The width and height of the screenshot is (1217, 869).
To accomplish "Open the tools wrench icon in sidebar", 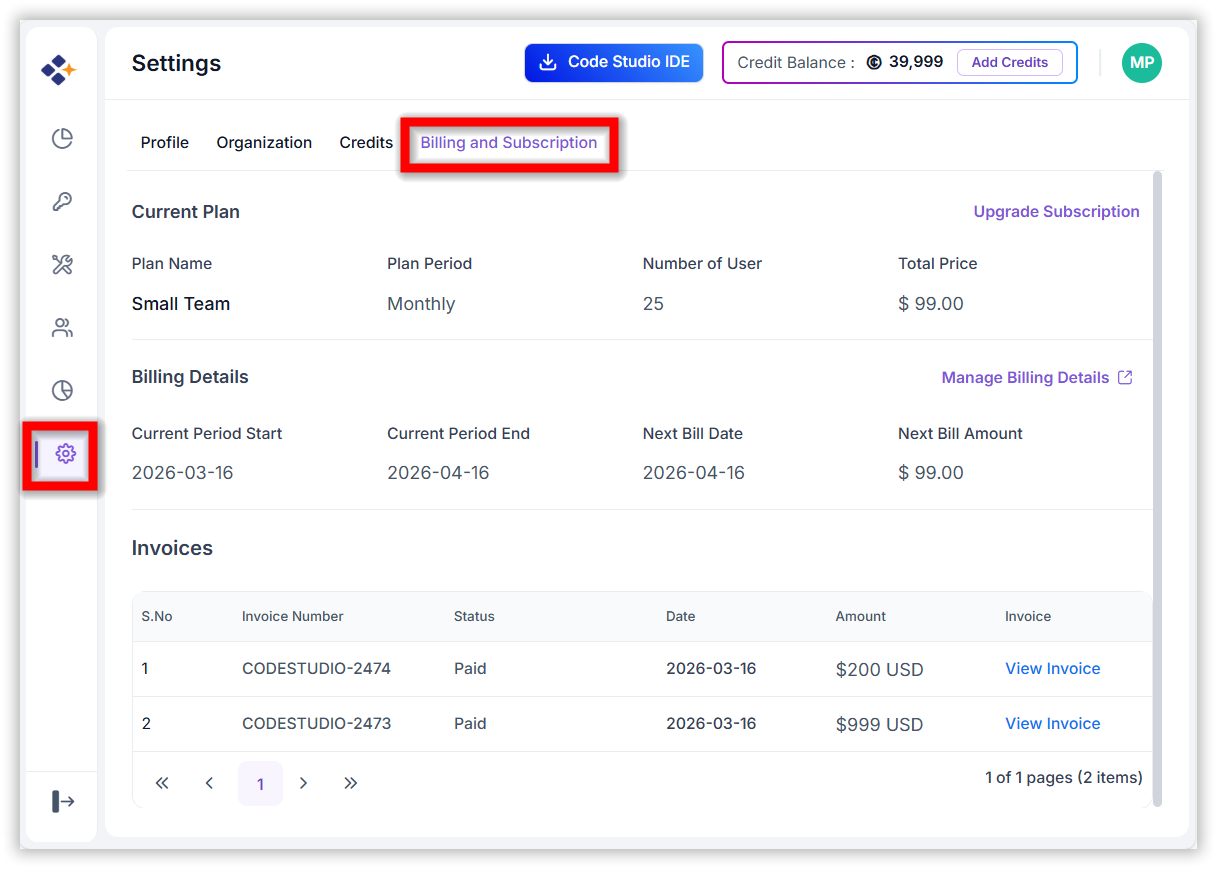I will pos(63,265).
